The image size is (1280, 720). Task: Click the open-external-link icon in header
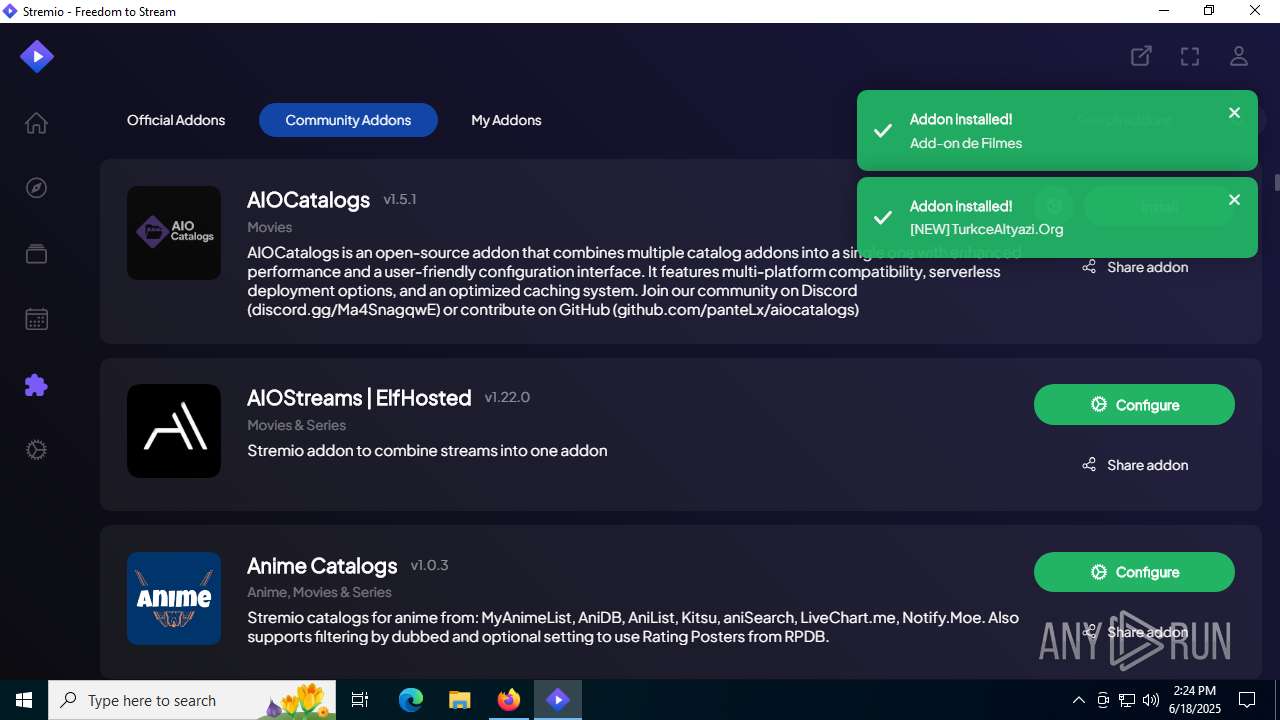click(x=1141, y=56)
